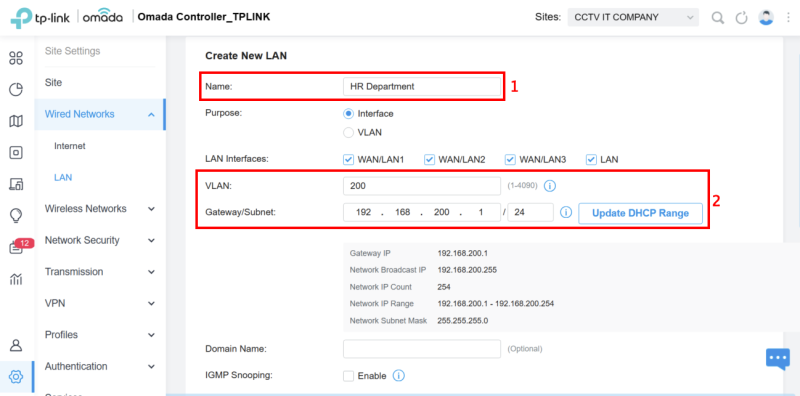The width and height of the screenshot is (800, 396).
Task: Click the Name field with HR Department
Action: coord(422,87)
